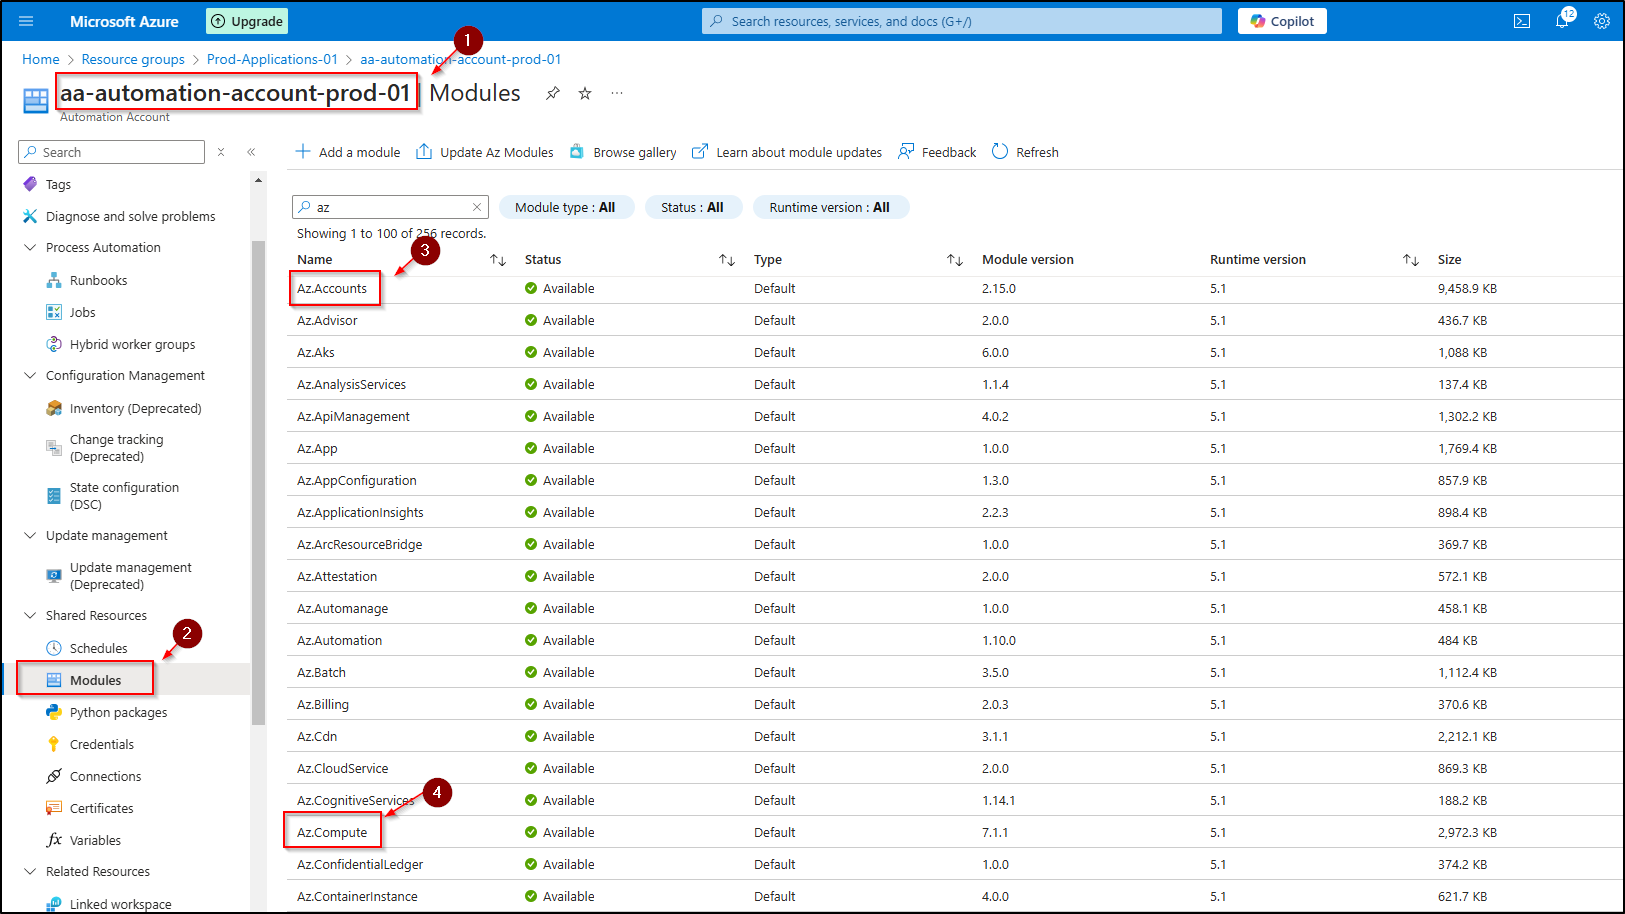Open the Status filter pill
Image resolution: width=1625 pixels, height=914 pixels.
[692, 207]
